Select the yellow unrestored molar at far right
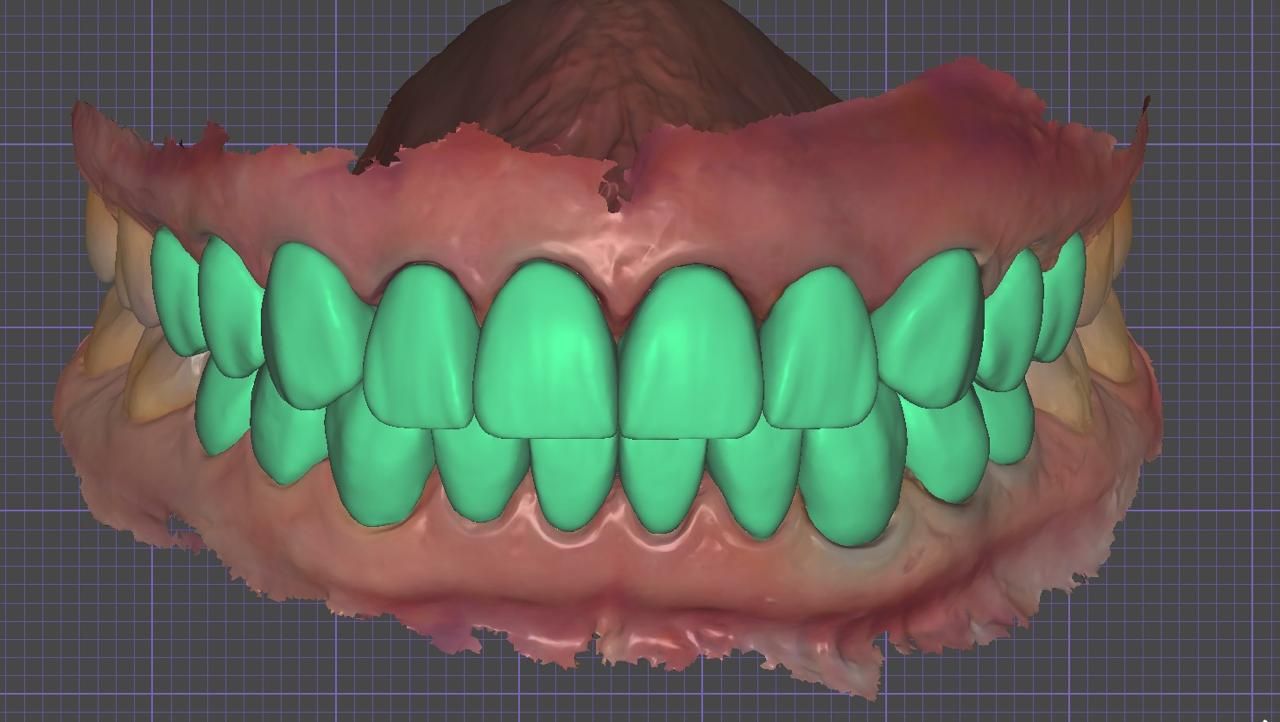 1110,350
